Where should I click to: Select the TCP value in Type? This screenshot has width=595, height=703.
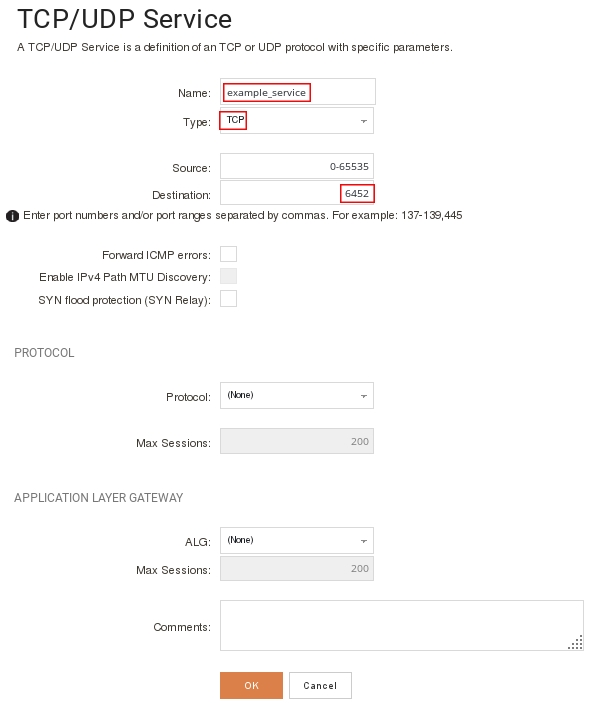point(235,120)
